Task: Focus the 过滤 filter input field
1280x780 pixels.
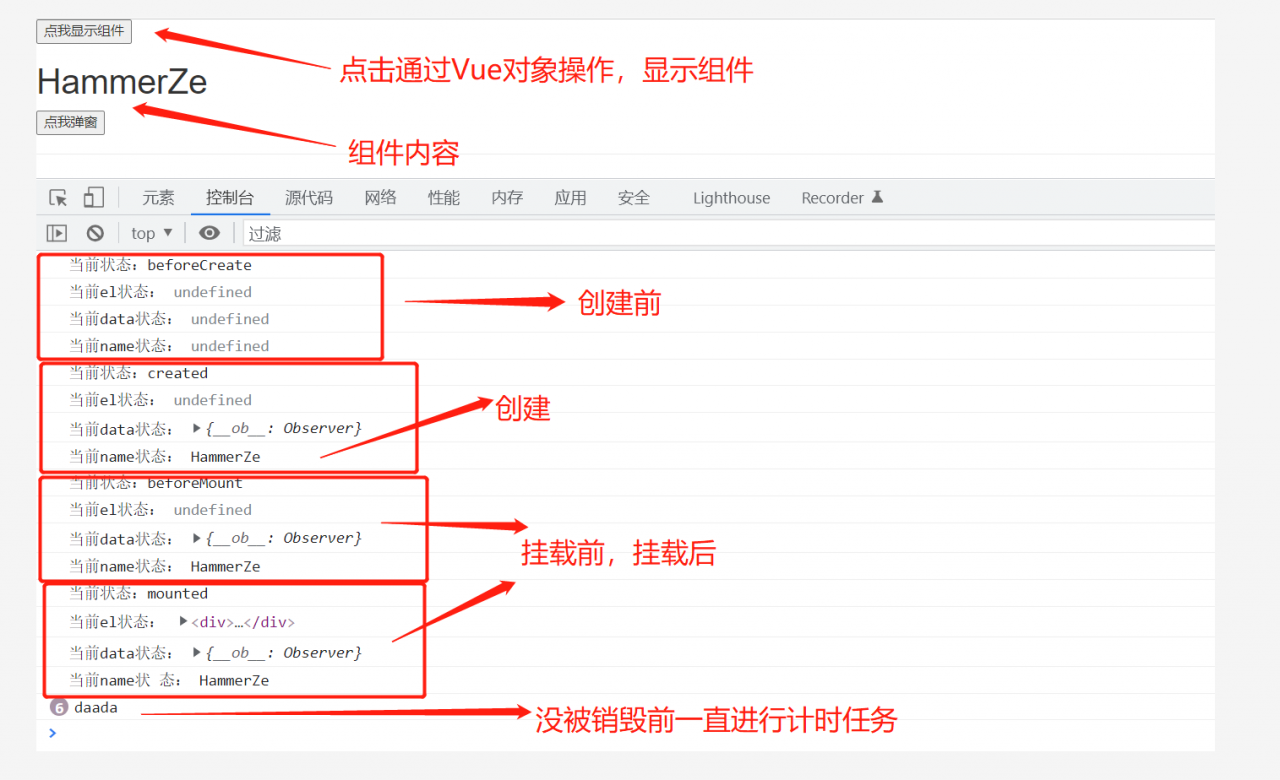Action: click(700, 233)
